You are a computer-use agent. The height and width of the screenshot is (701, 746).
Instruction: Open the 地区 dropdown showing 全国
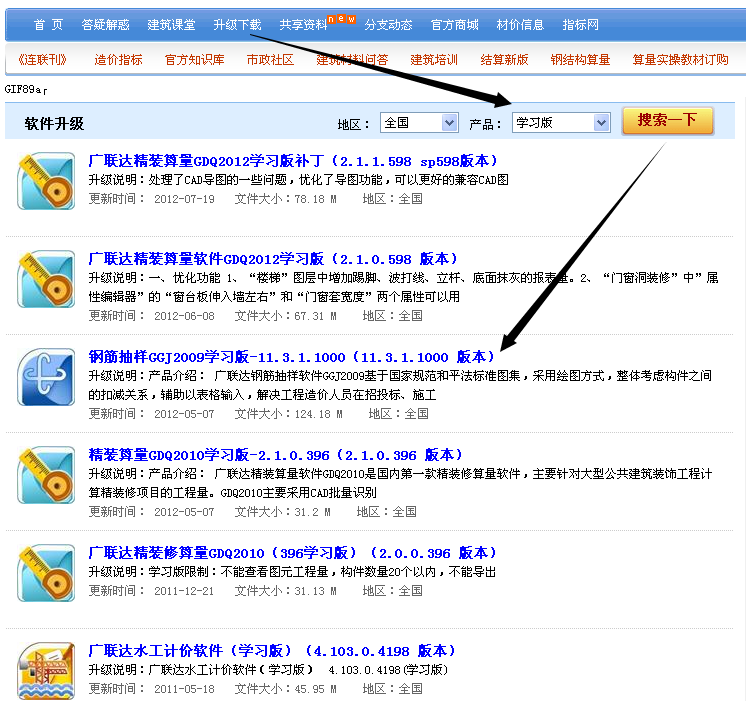coord(419,123)
